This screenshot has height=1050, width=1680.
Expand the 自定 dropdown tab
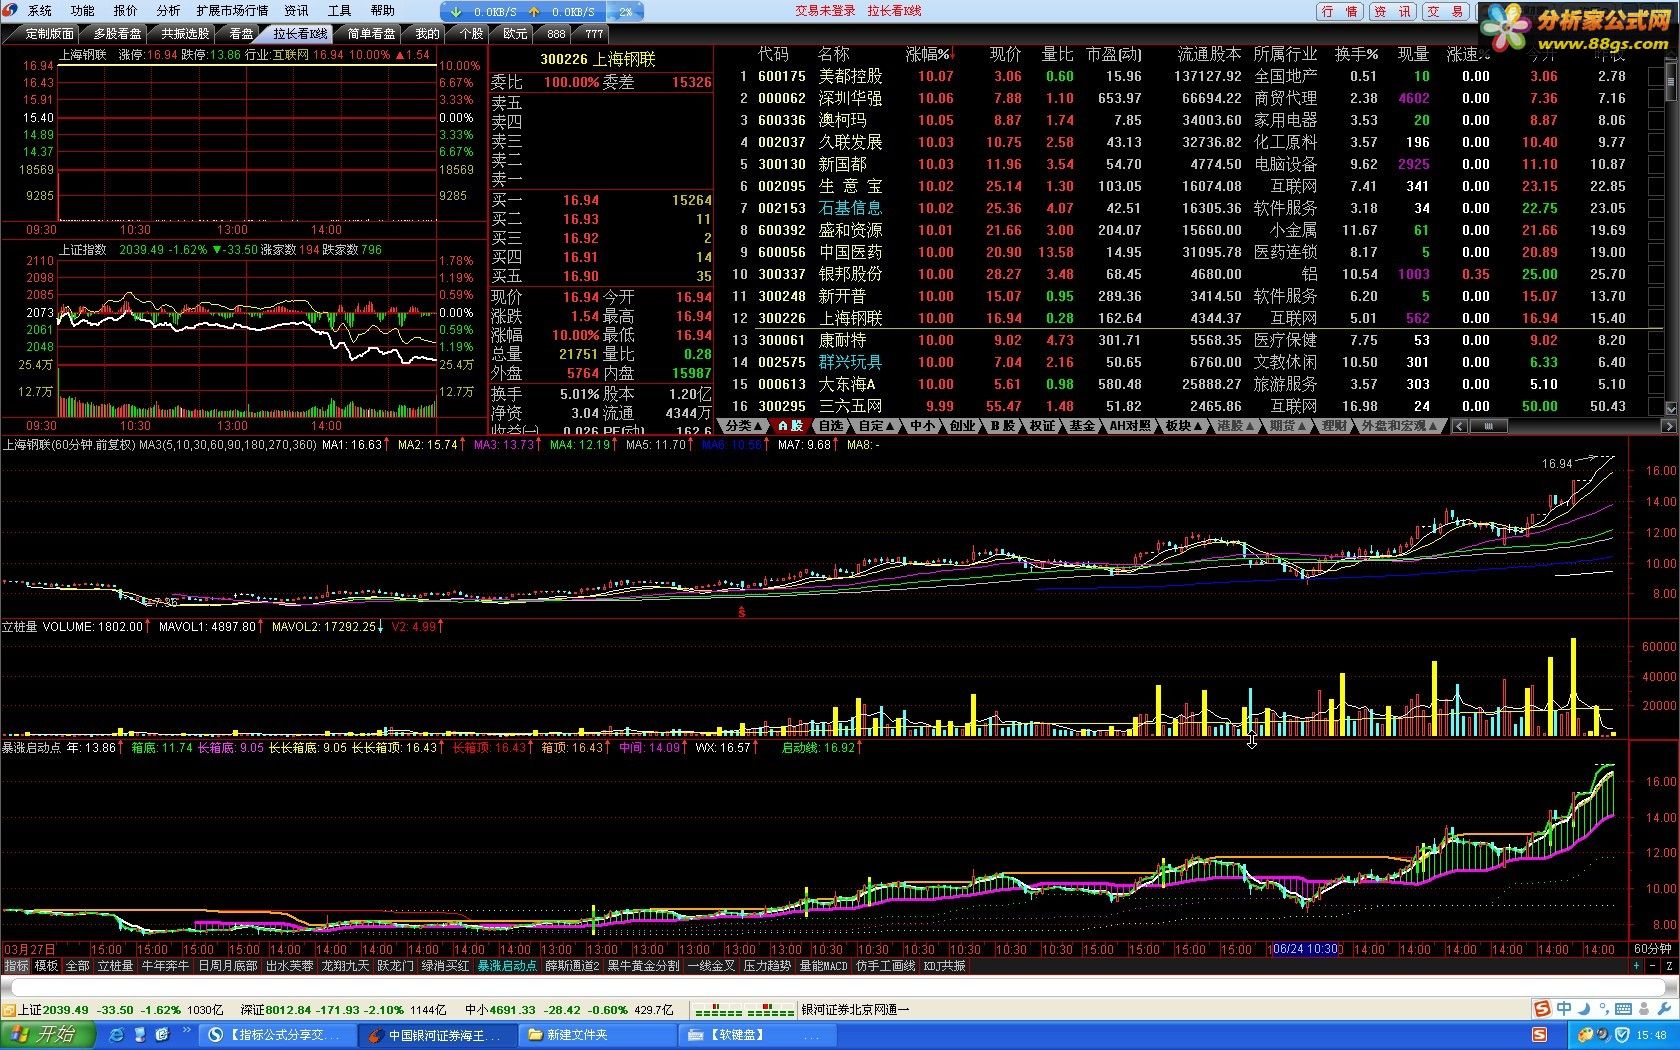877,426
